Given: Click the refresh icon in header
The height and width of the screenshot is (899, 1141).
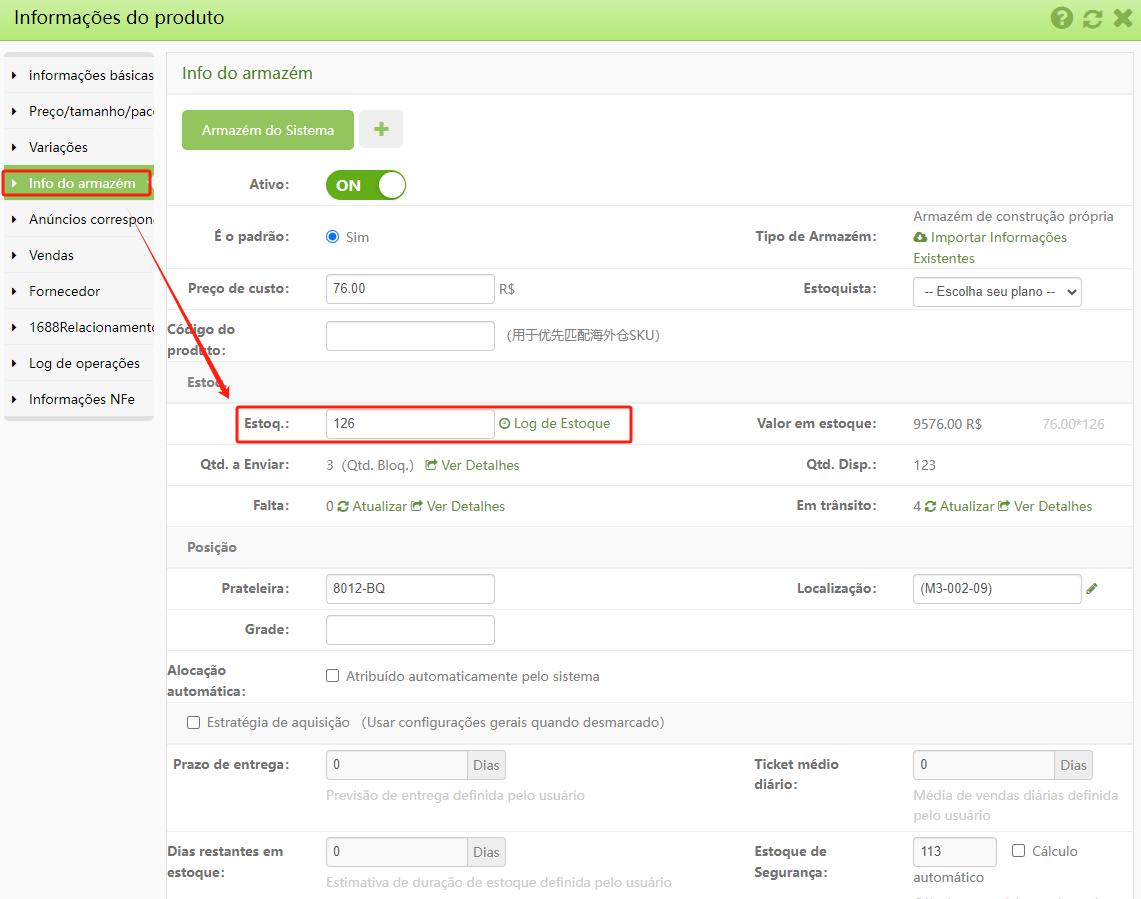Looking at the screenshot, I should 1092,18.
